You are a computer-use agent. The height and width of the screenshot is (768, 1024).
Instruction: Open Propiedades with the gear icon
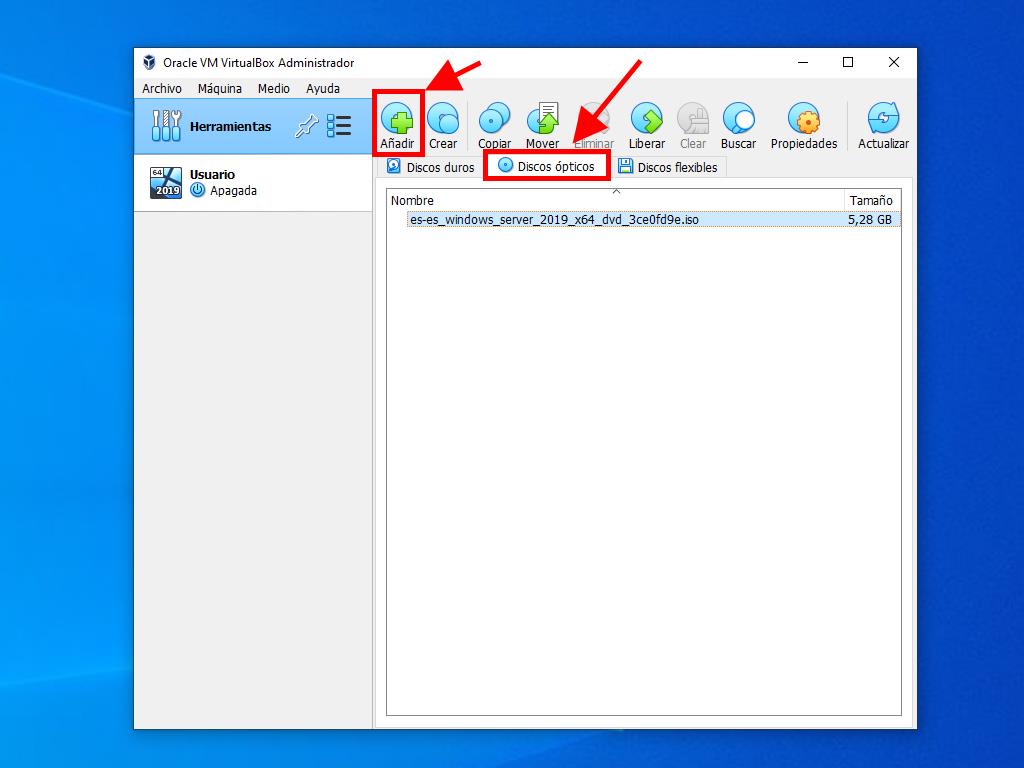click(804, 120)
